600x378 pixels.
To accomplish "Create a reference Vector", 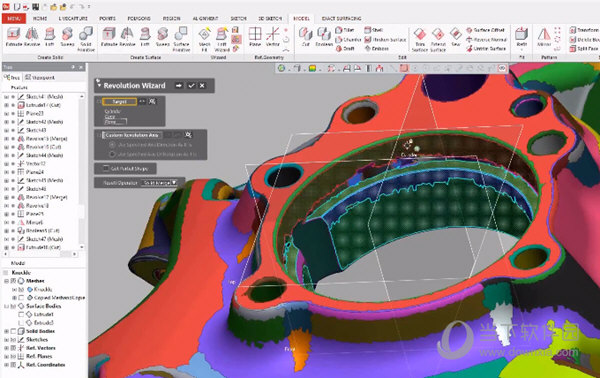I will pos(273,37).
